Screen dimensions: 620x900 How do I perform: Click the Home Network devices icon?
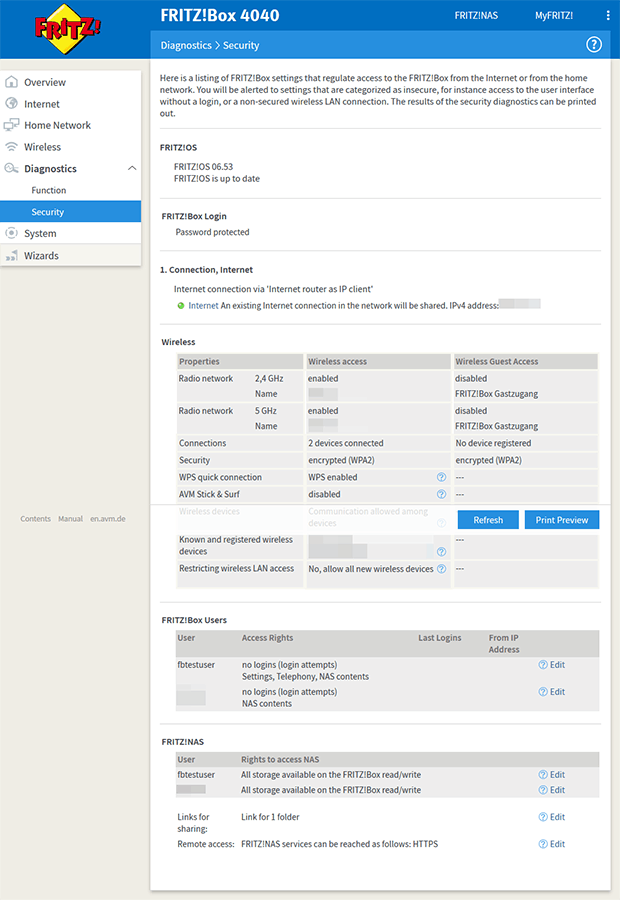(x=11, y=125)
